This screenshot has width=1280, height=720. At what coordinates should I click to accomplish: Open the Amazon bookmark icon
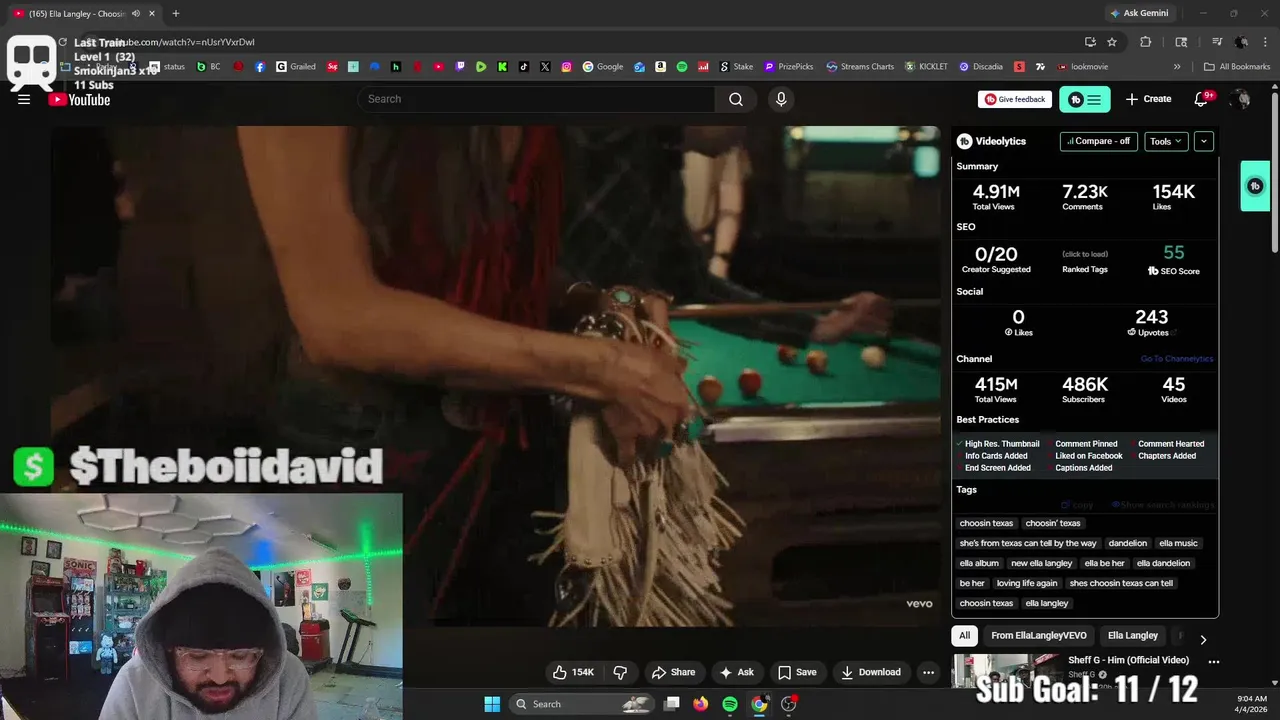(x=661, y=67)
